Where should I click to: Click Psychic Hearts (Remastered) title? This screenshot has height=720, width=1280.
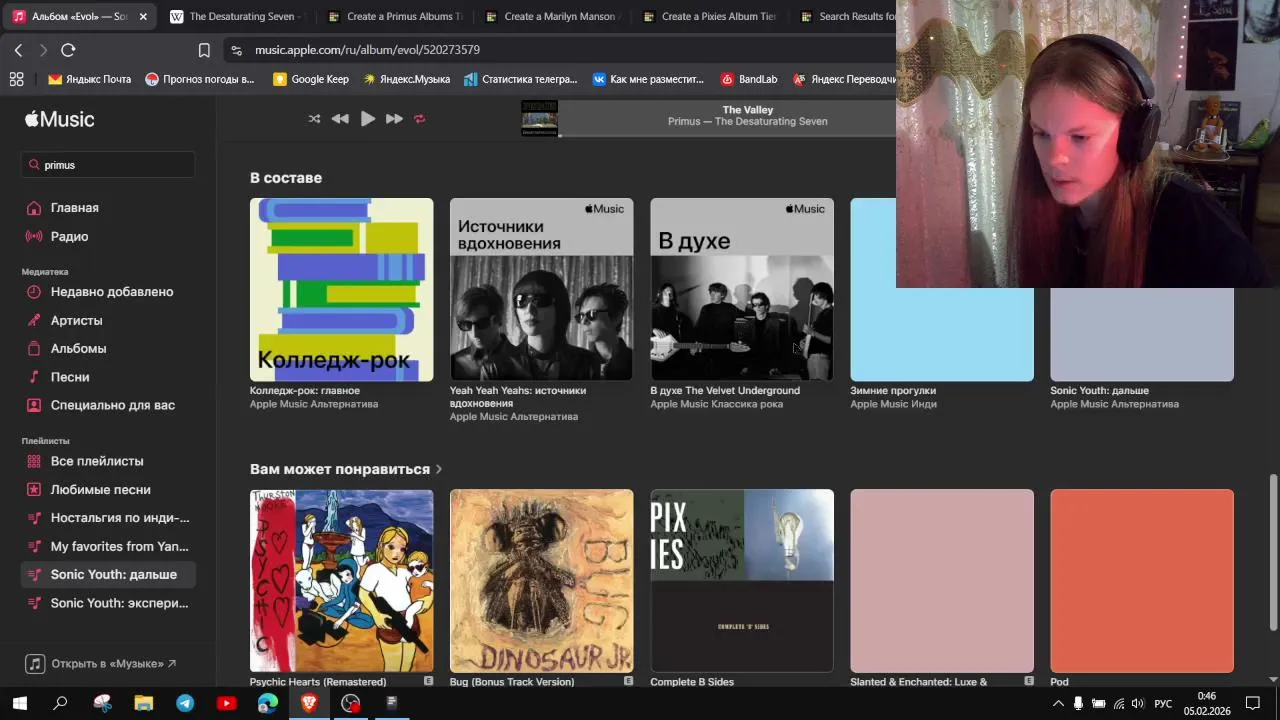[318, 682]
